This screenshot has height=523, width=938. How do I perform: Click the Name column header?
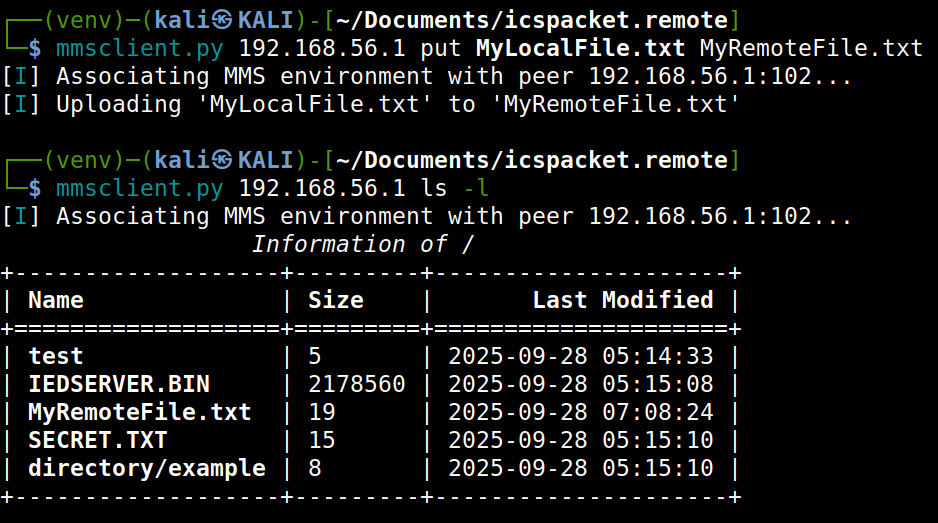pos(56,300)
